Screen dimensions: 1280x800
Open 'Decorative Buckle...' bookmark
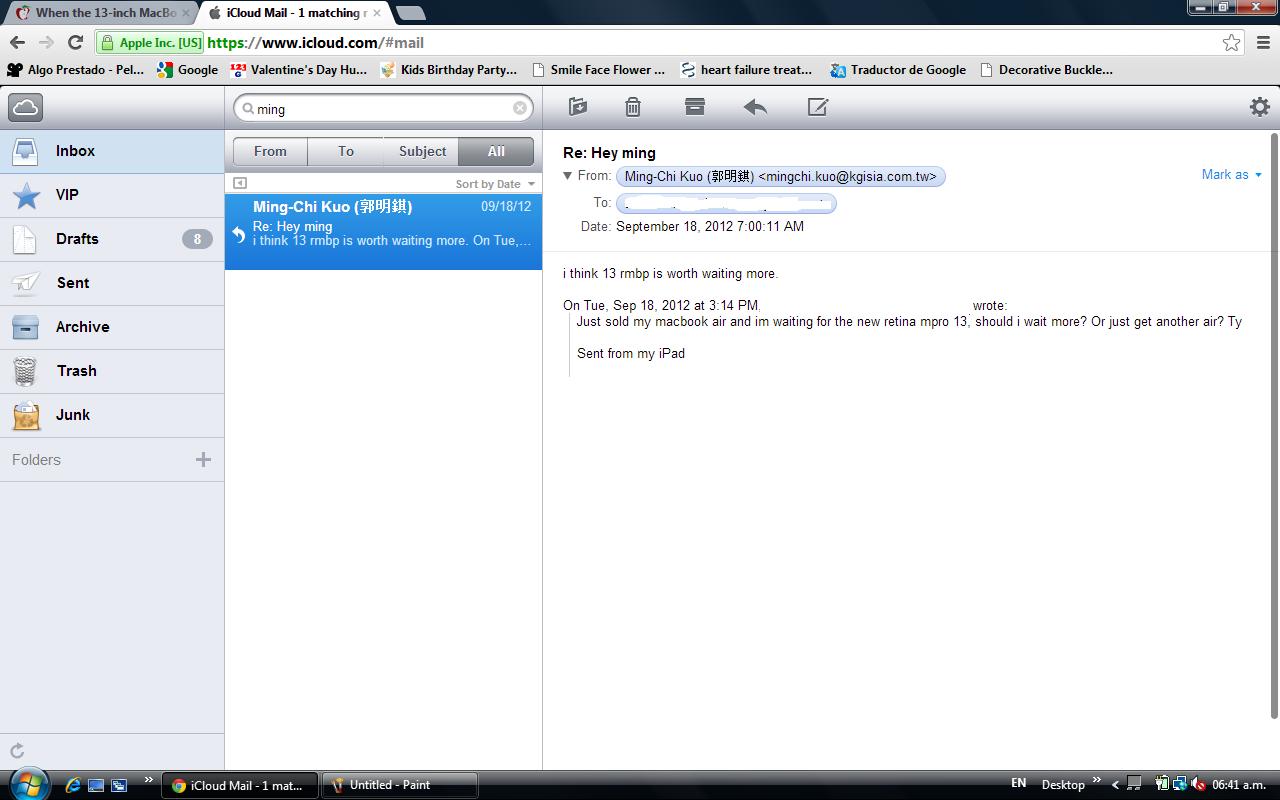coord(1046,70)
